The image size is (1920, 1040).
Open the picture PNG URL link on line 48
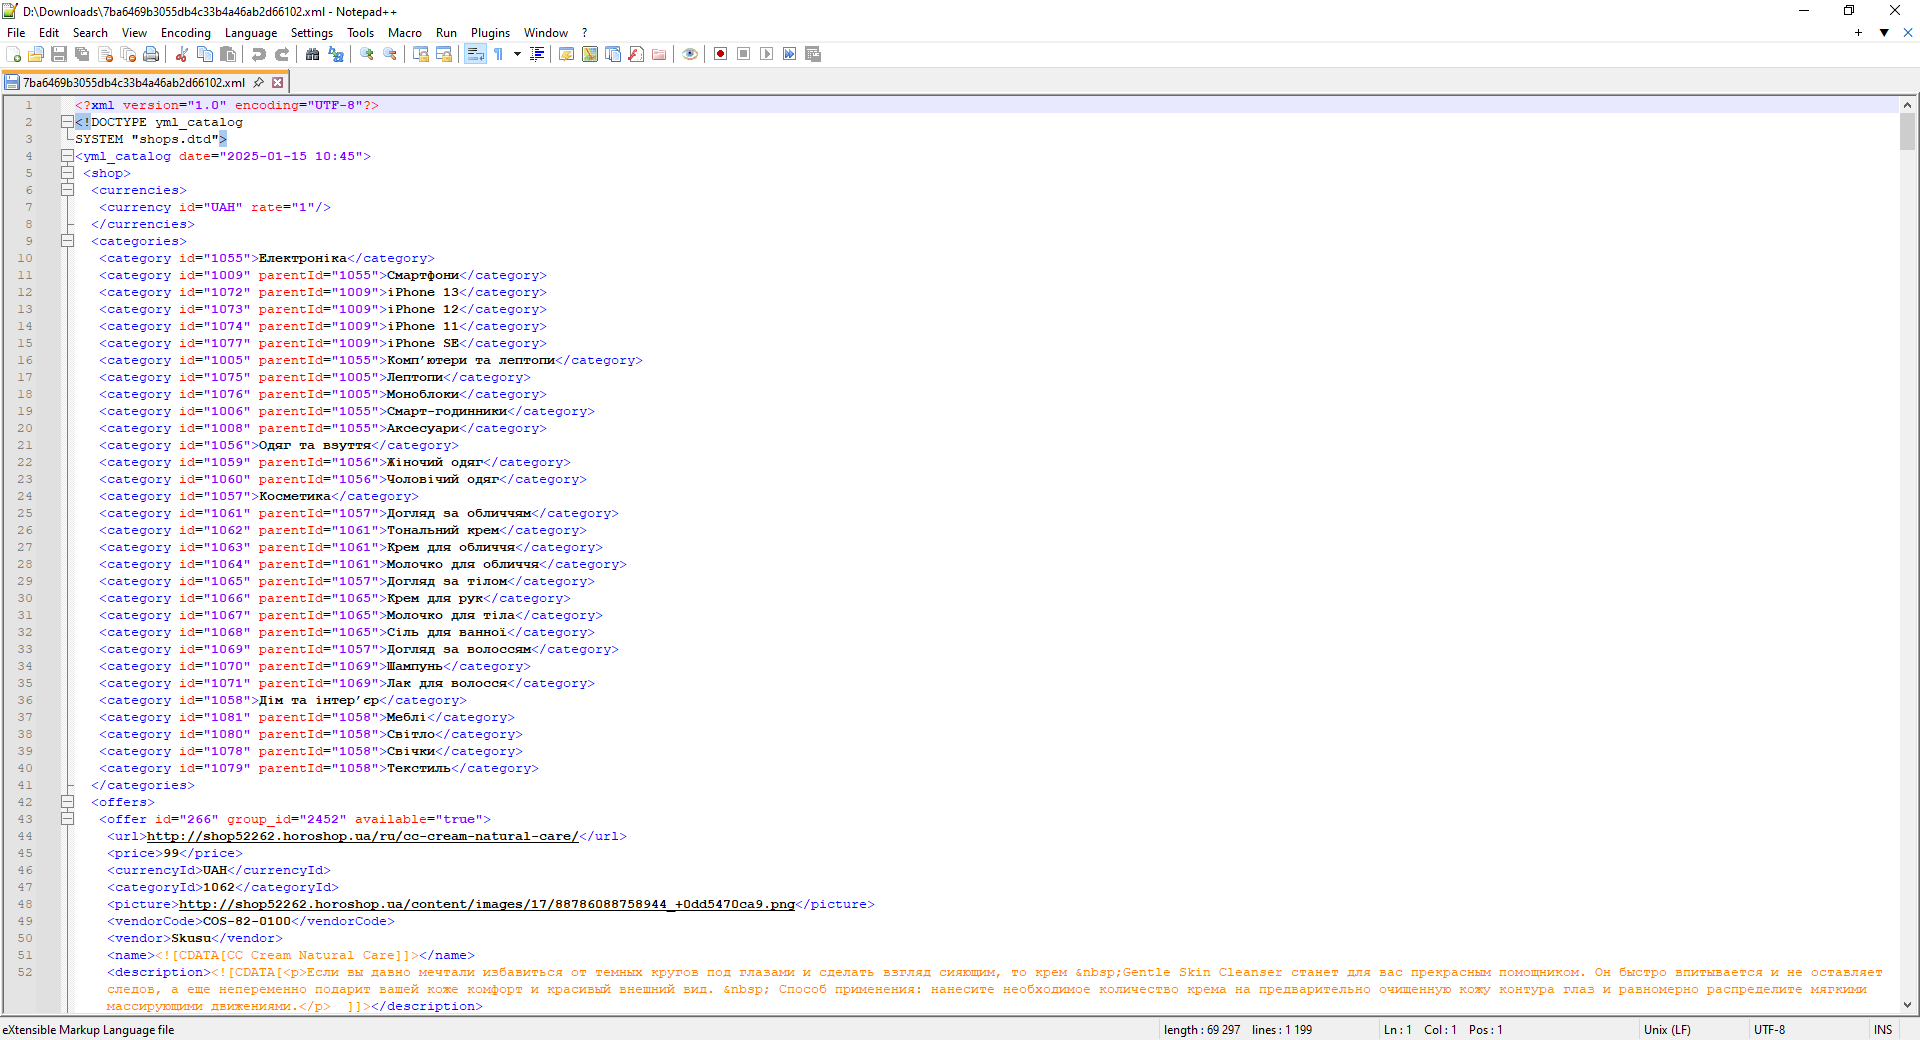click(x=487, y=905)
